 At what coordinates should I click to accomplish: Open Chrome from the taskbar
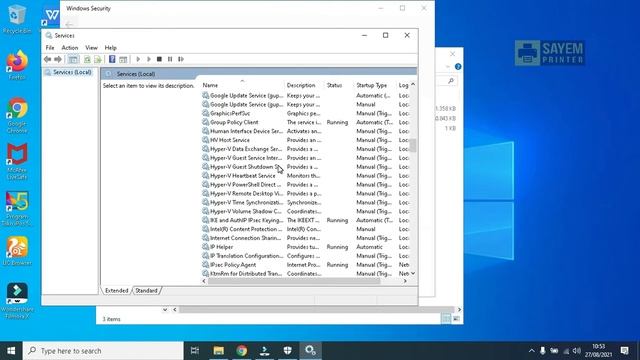click(241, 351)
